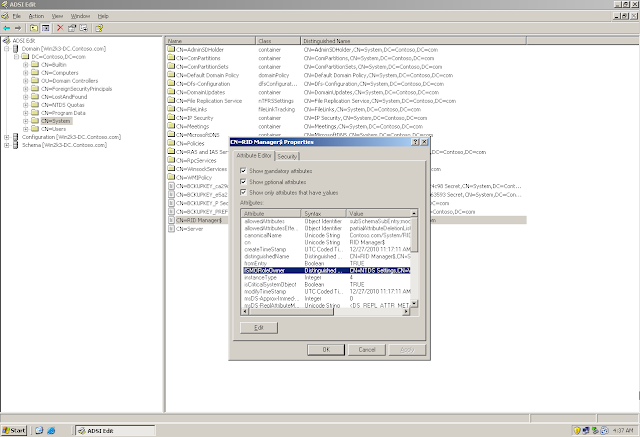This screenshot has height=437, width=640.
Task: Click the Configuration server icon in tree
Action: click(x=16, y=137)
